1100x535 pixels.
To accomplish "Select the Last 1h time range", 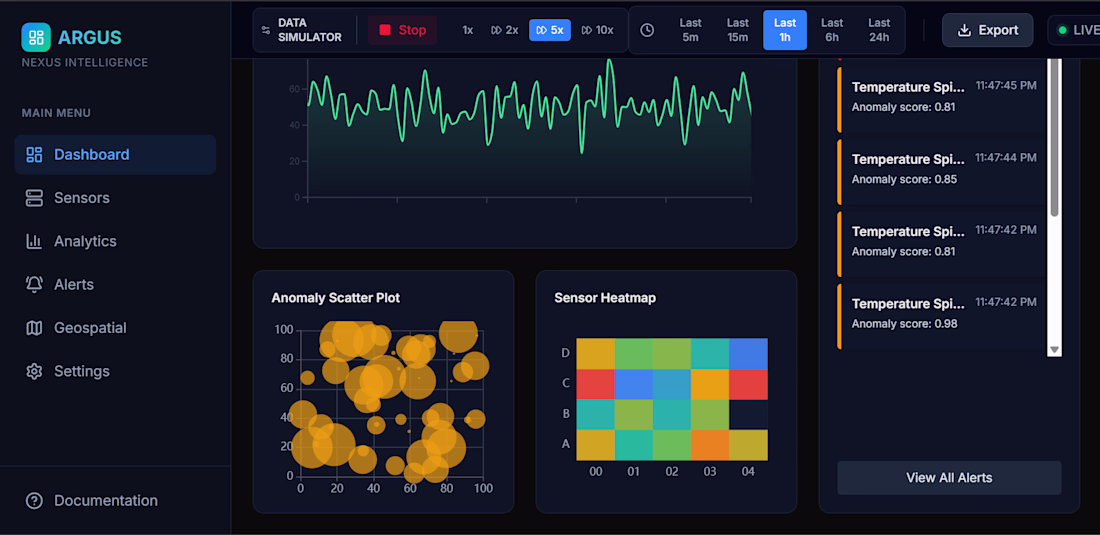I will tap(785, 30).
